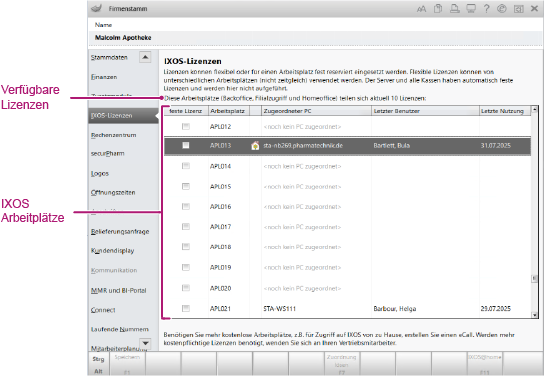The height and width of the screenshot is (376, 545).
Task: Click the IXOS@home F11 button
Action: (485, 364)
